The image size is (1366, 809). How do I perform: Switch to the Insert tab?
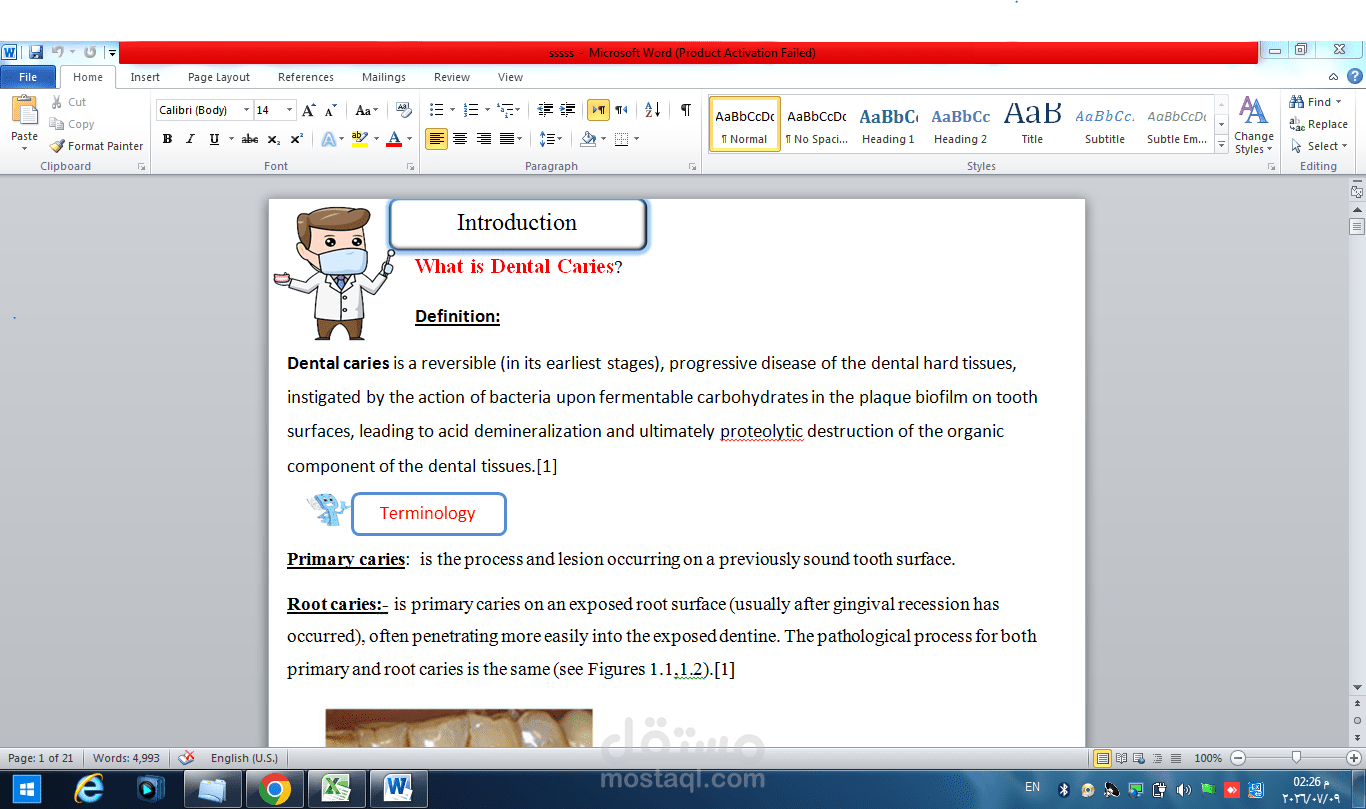pyautogui.click(x=145, y=77)
